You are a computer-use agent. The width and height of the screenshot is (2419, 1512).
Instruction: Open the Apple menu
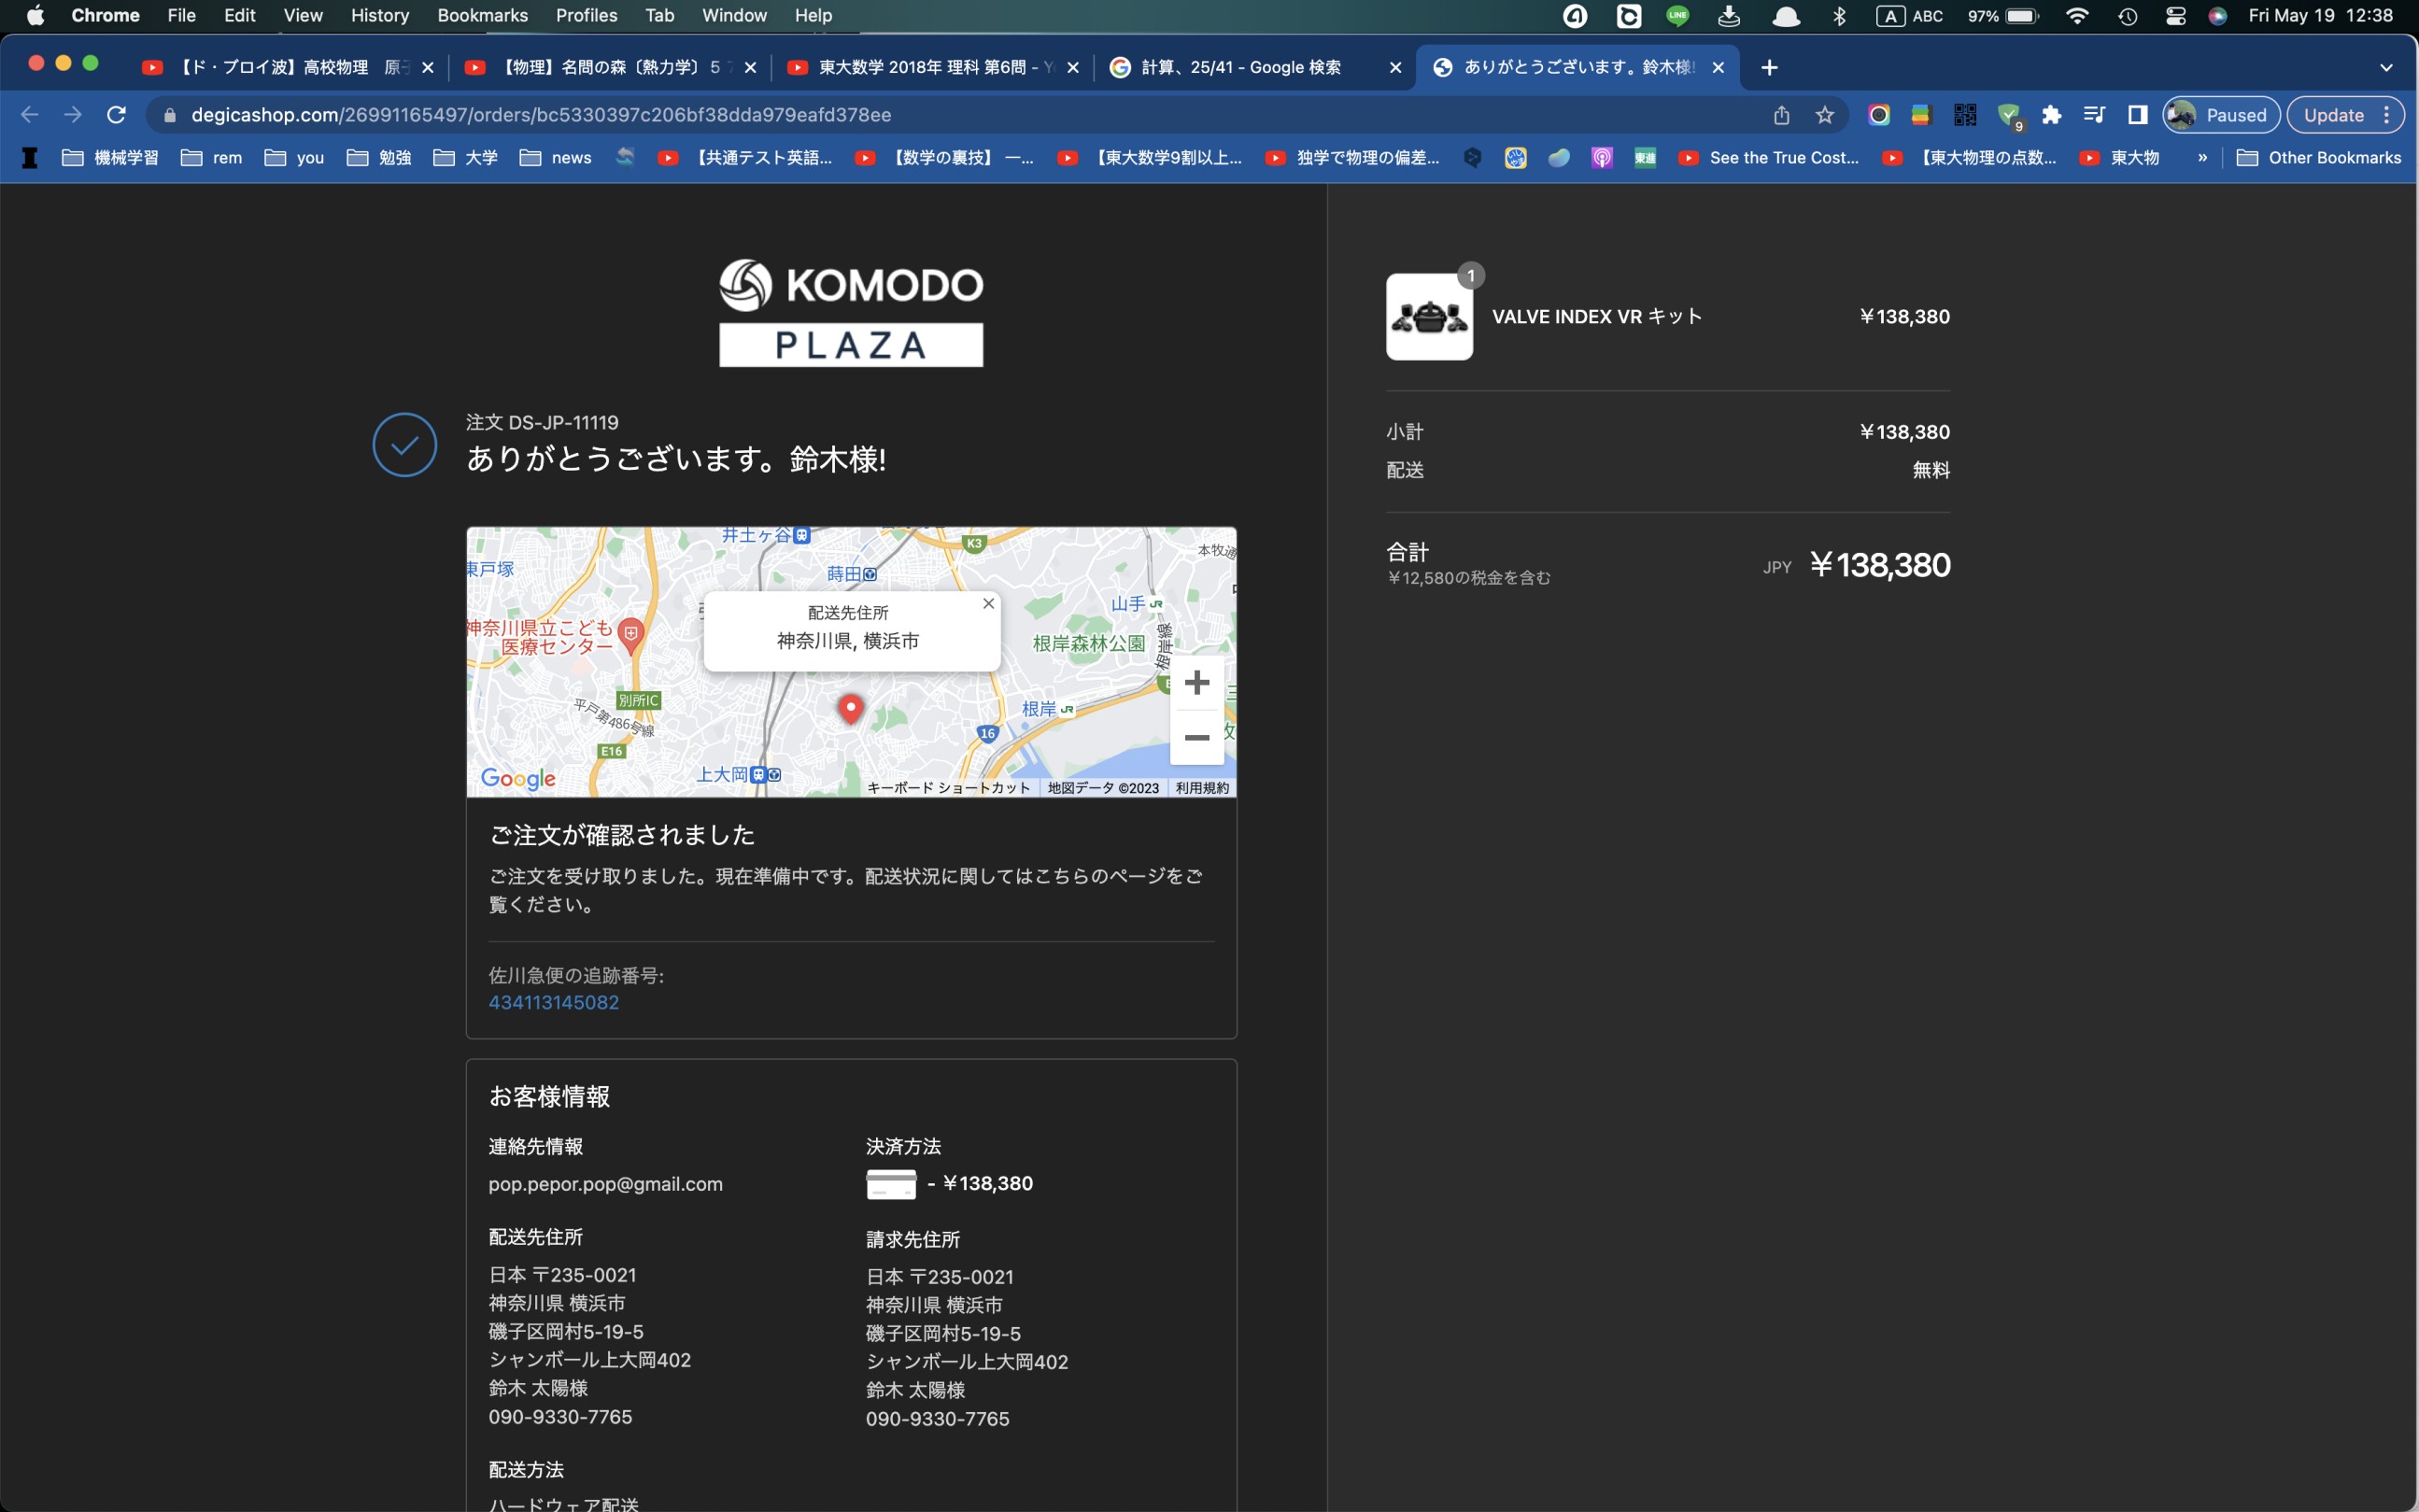pyautogui.click(x=35, y=15)
